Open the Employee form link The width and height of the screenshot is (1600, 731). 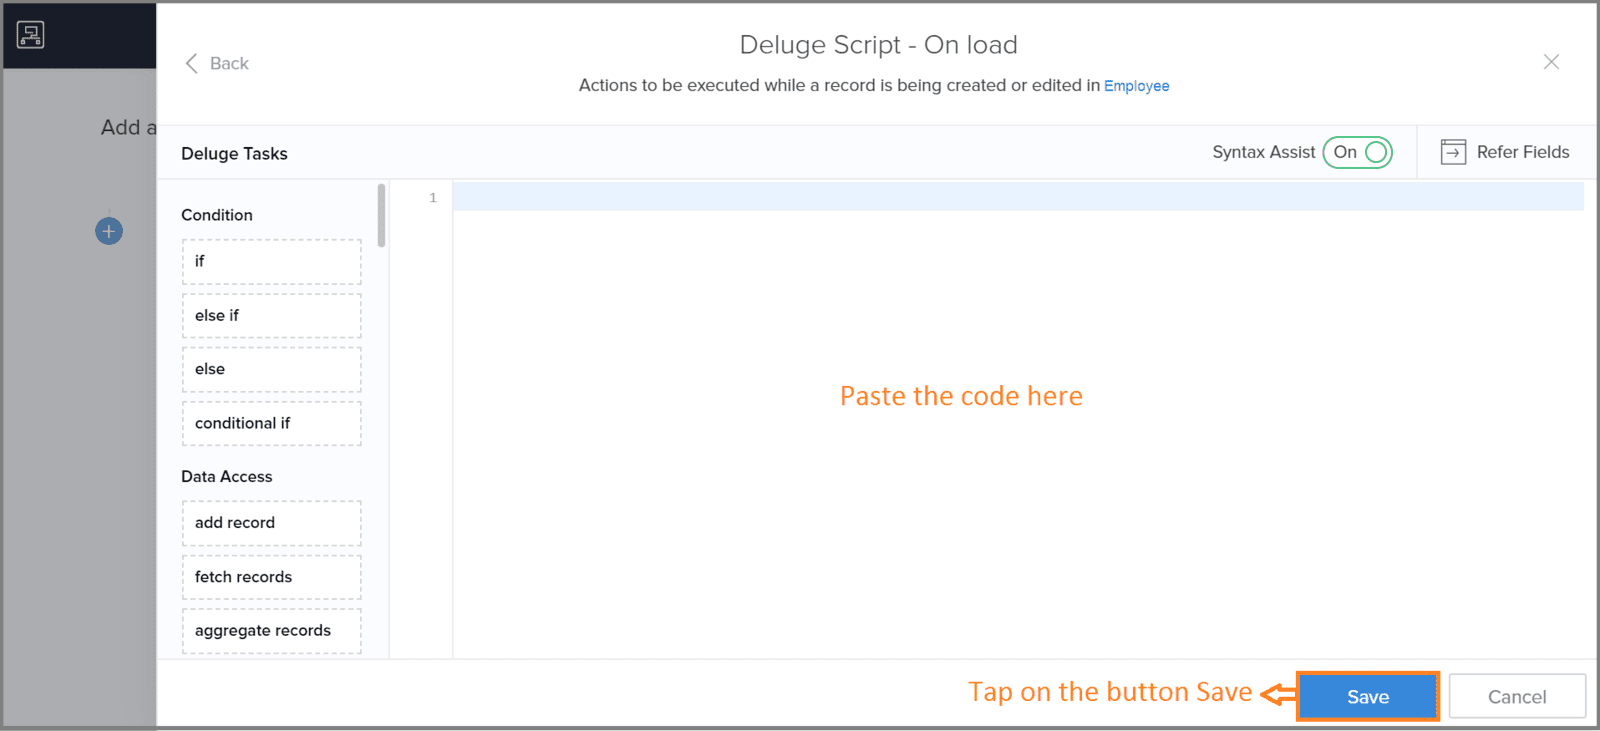(1136, 86)
